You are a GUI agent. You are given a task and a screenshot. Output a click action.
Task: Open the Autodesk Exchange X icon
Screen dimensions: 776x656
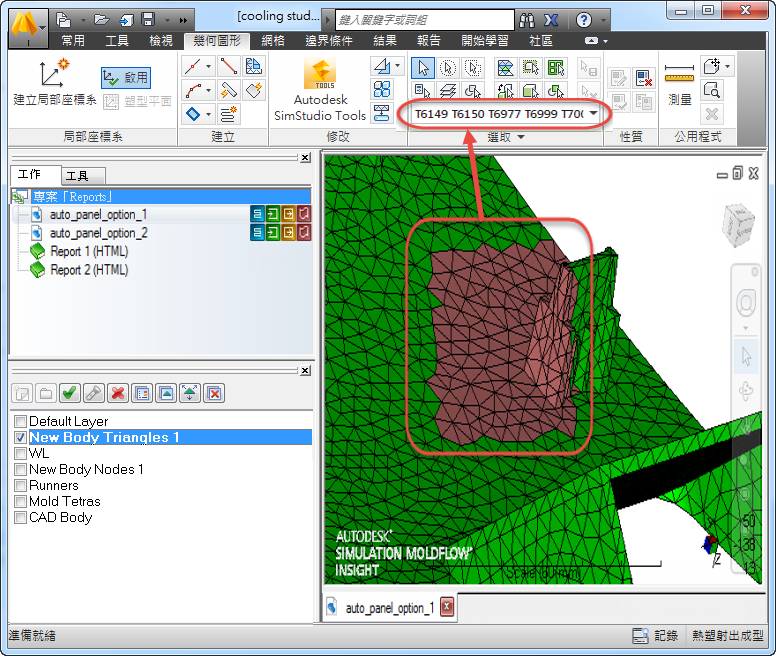click(x=551, y=20)
